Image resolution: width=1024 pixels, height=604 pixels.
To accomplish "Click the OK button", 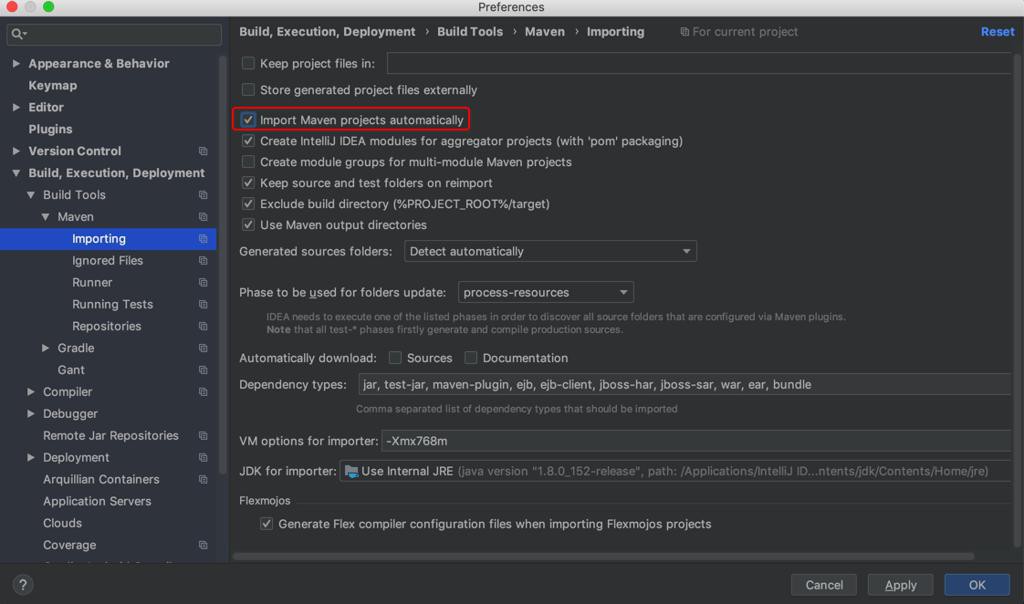I will point(977,585).
